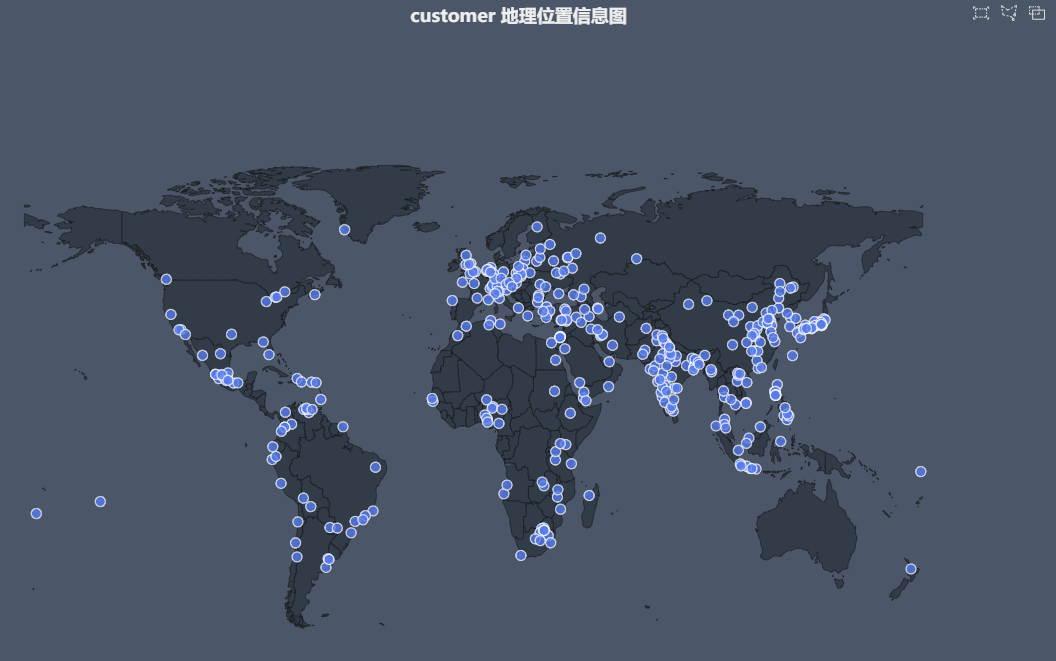This screenshot has width=1056, height=661.
Task: Select the point in the Amazon interior
Action: pos(343,427)
